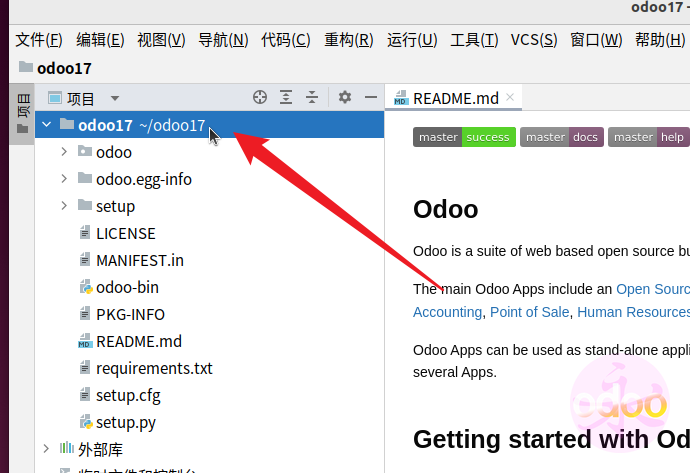Click the master success build badge
The width and height of the screenshot is (690, 473).
click(464, 137)
